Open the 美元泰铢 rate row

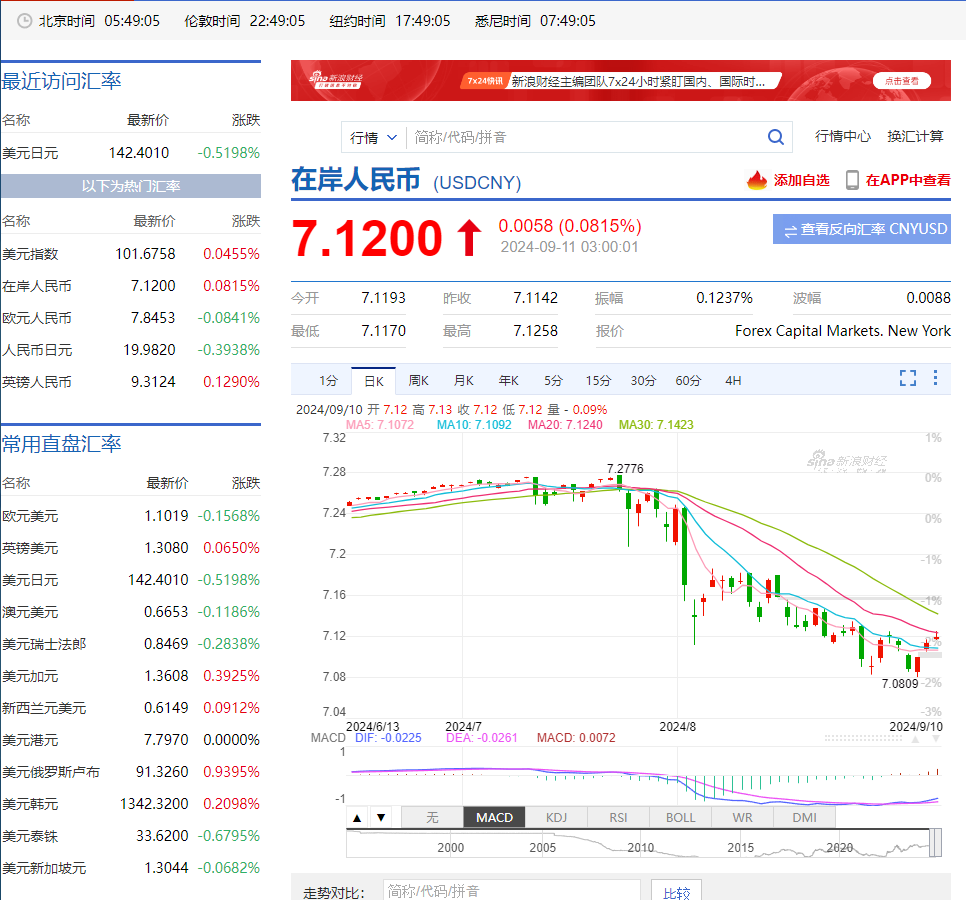coord(131,836)
